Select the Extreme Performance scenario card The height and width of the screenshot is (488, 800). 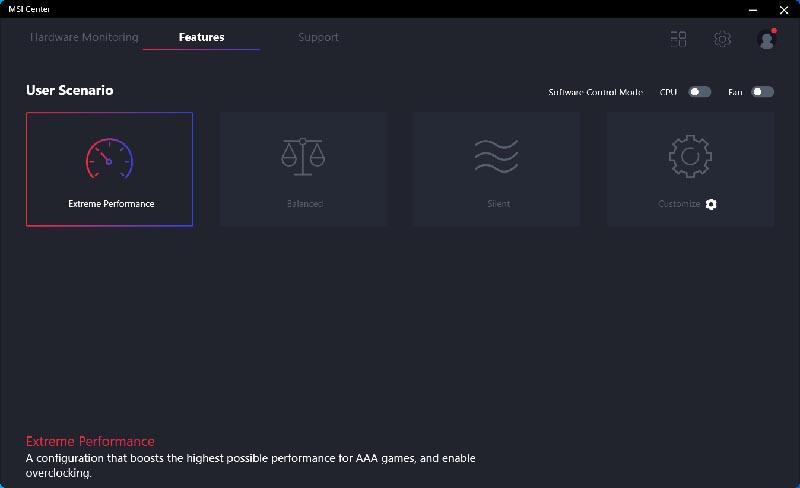(110, 169)
